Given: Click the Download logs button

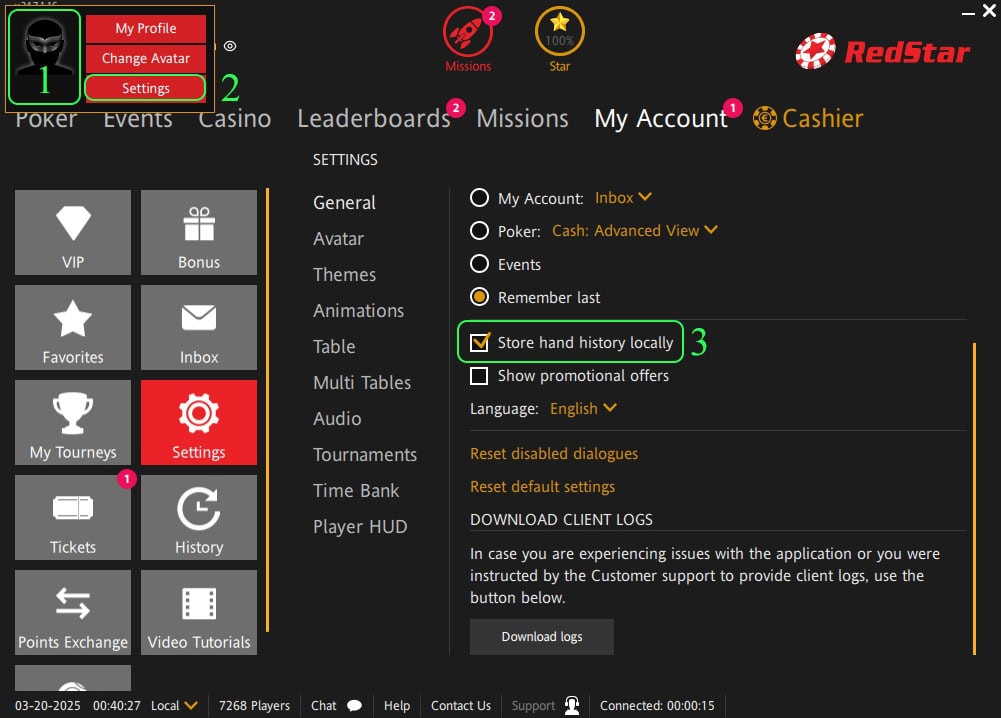Looking at the screenshot, I should pos(541,637).
